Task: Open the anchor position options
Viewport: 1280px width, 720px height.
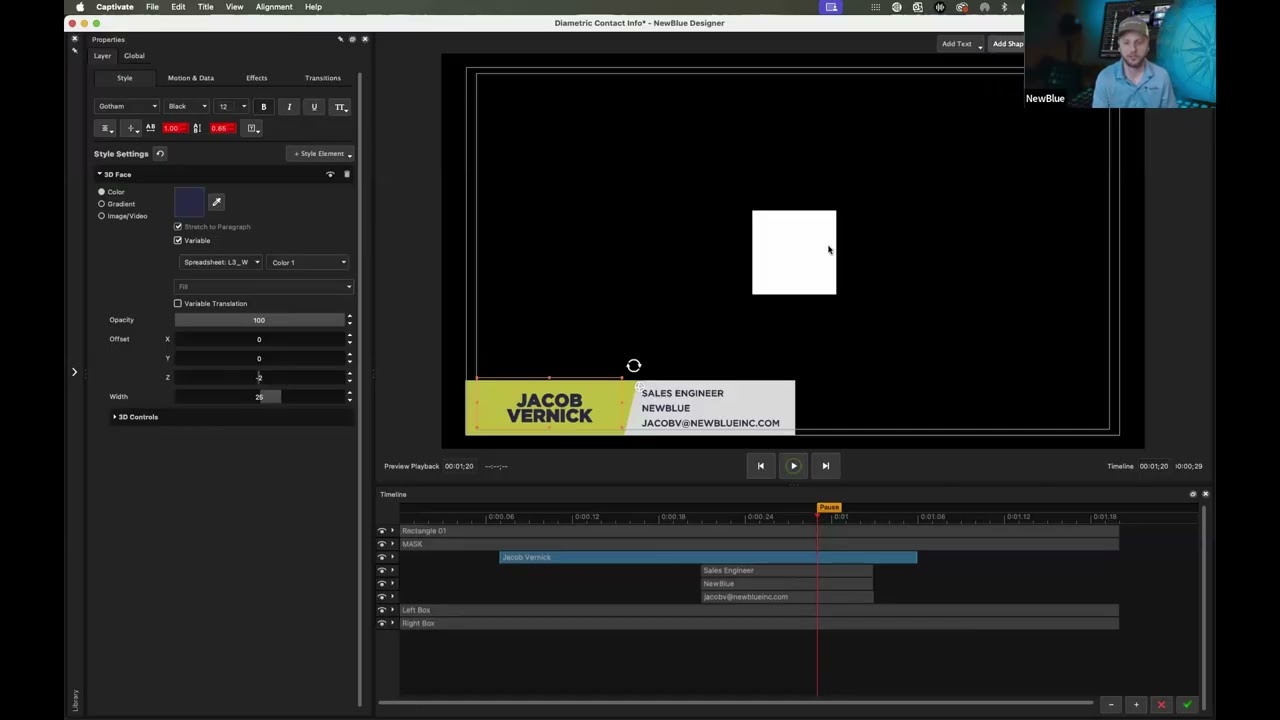Action: (x=131, y=128)
